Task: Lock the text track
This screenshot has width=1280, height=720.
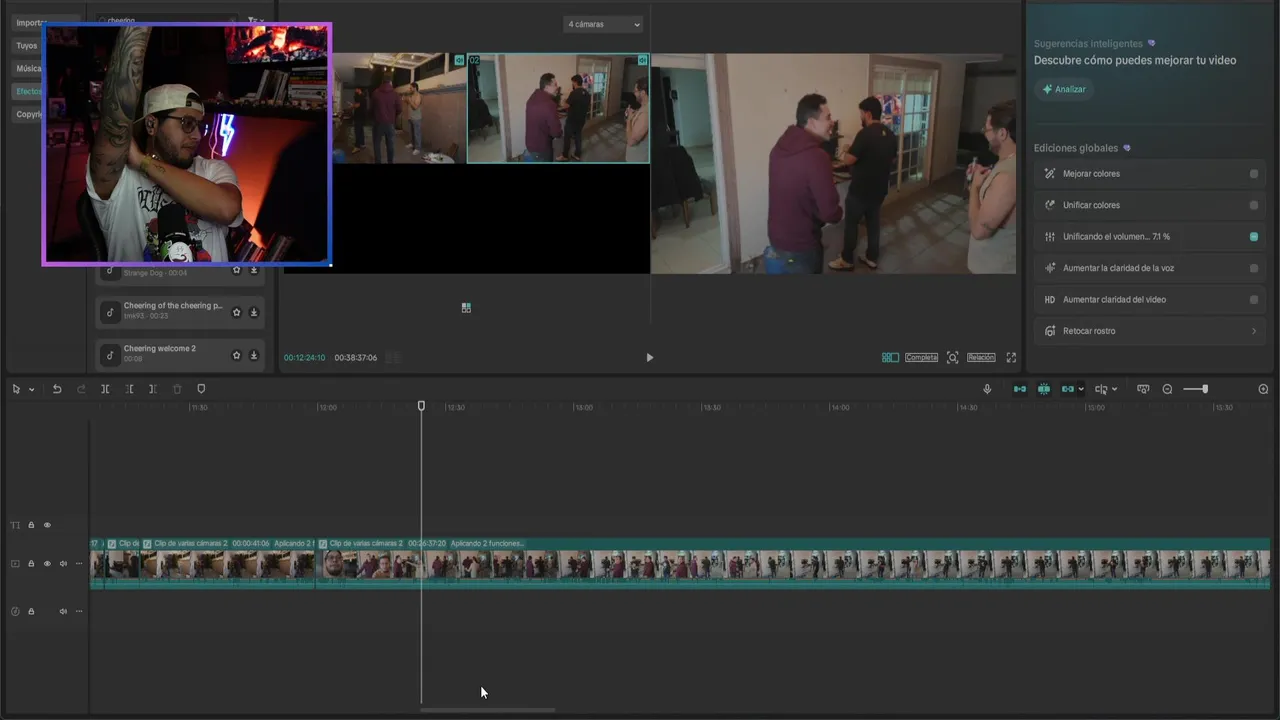Action: (x=31, y=525)
